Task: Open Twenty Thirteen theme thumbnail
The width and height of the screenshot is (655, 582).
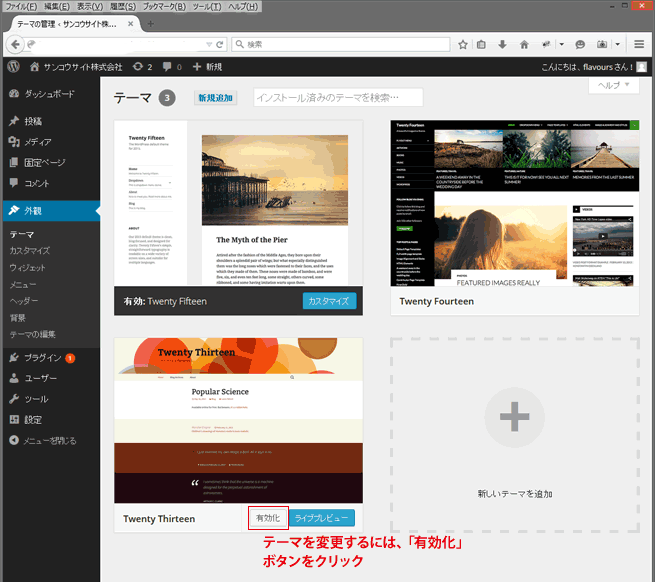Action: [238, 420]
